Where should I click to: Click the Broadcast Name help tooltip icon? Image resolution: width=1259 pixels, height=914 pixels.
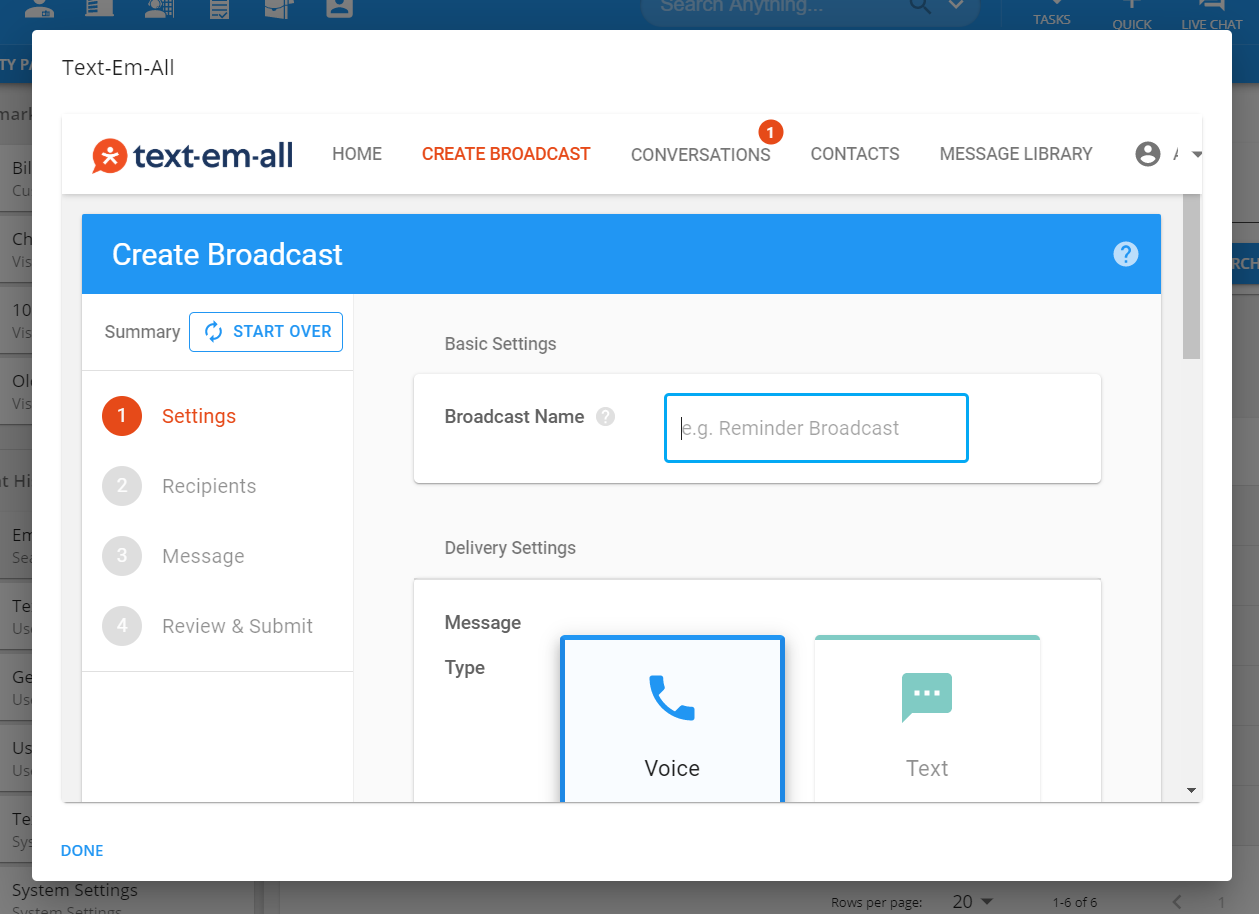605,417
